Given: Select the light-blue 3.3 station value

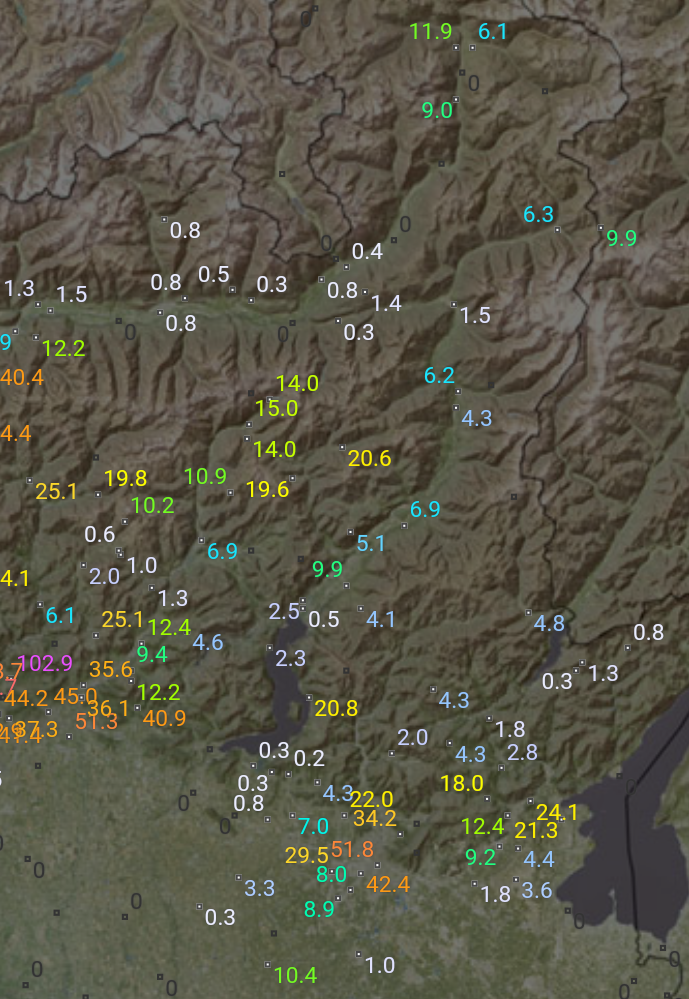Looking at the screenshot, I should pos(259,888).
